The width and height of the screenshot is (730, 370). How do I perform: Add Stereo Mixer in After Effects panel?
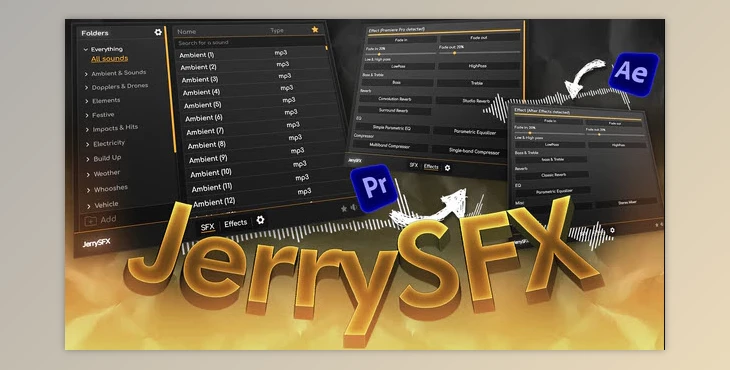pyautogui.click(x=627, y=202)
